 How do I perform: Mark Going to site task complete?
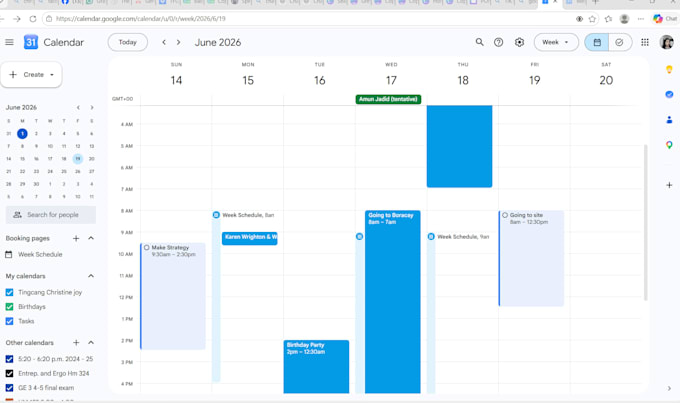pyautogui.click(x=505, y=215)
